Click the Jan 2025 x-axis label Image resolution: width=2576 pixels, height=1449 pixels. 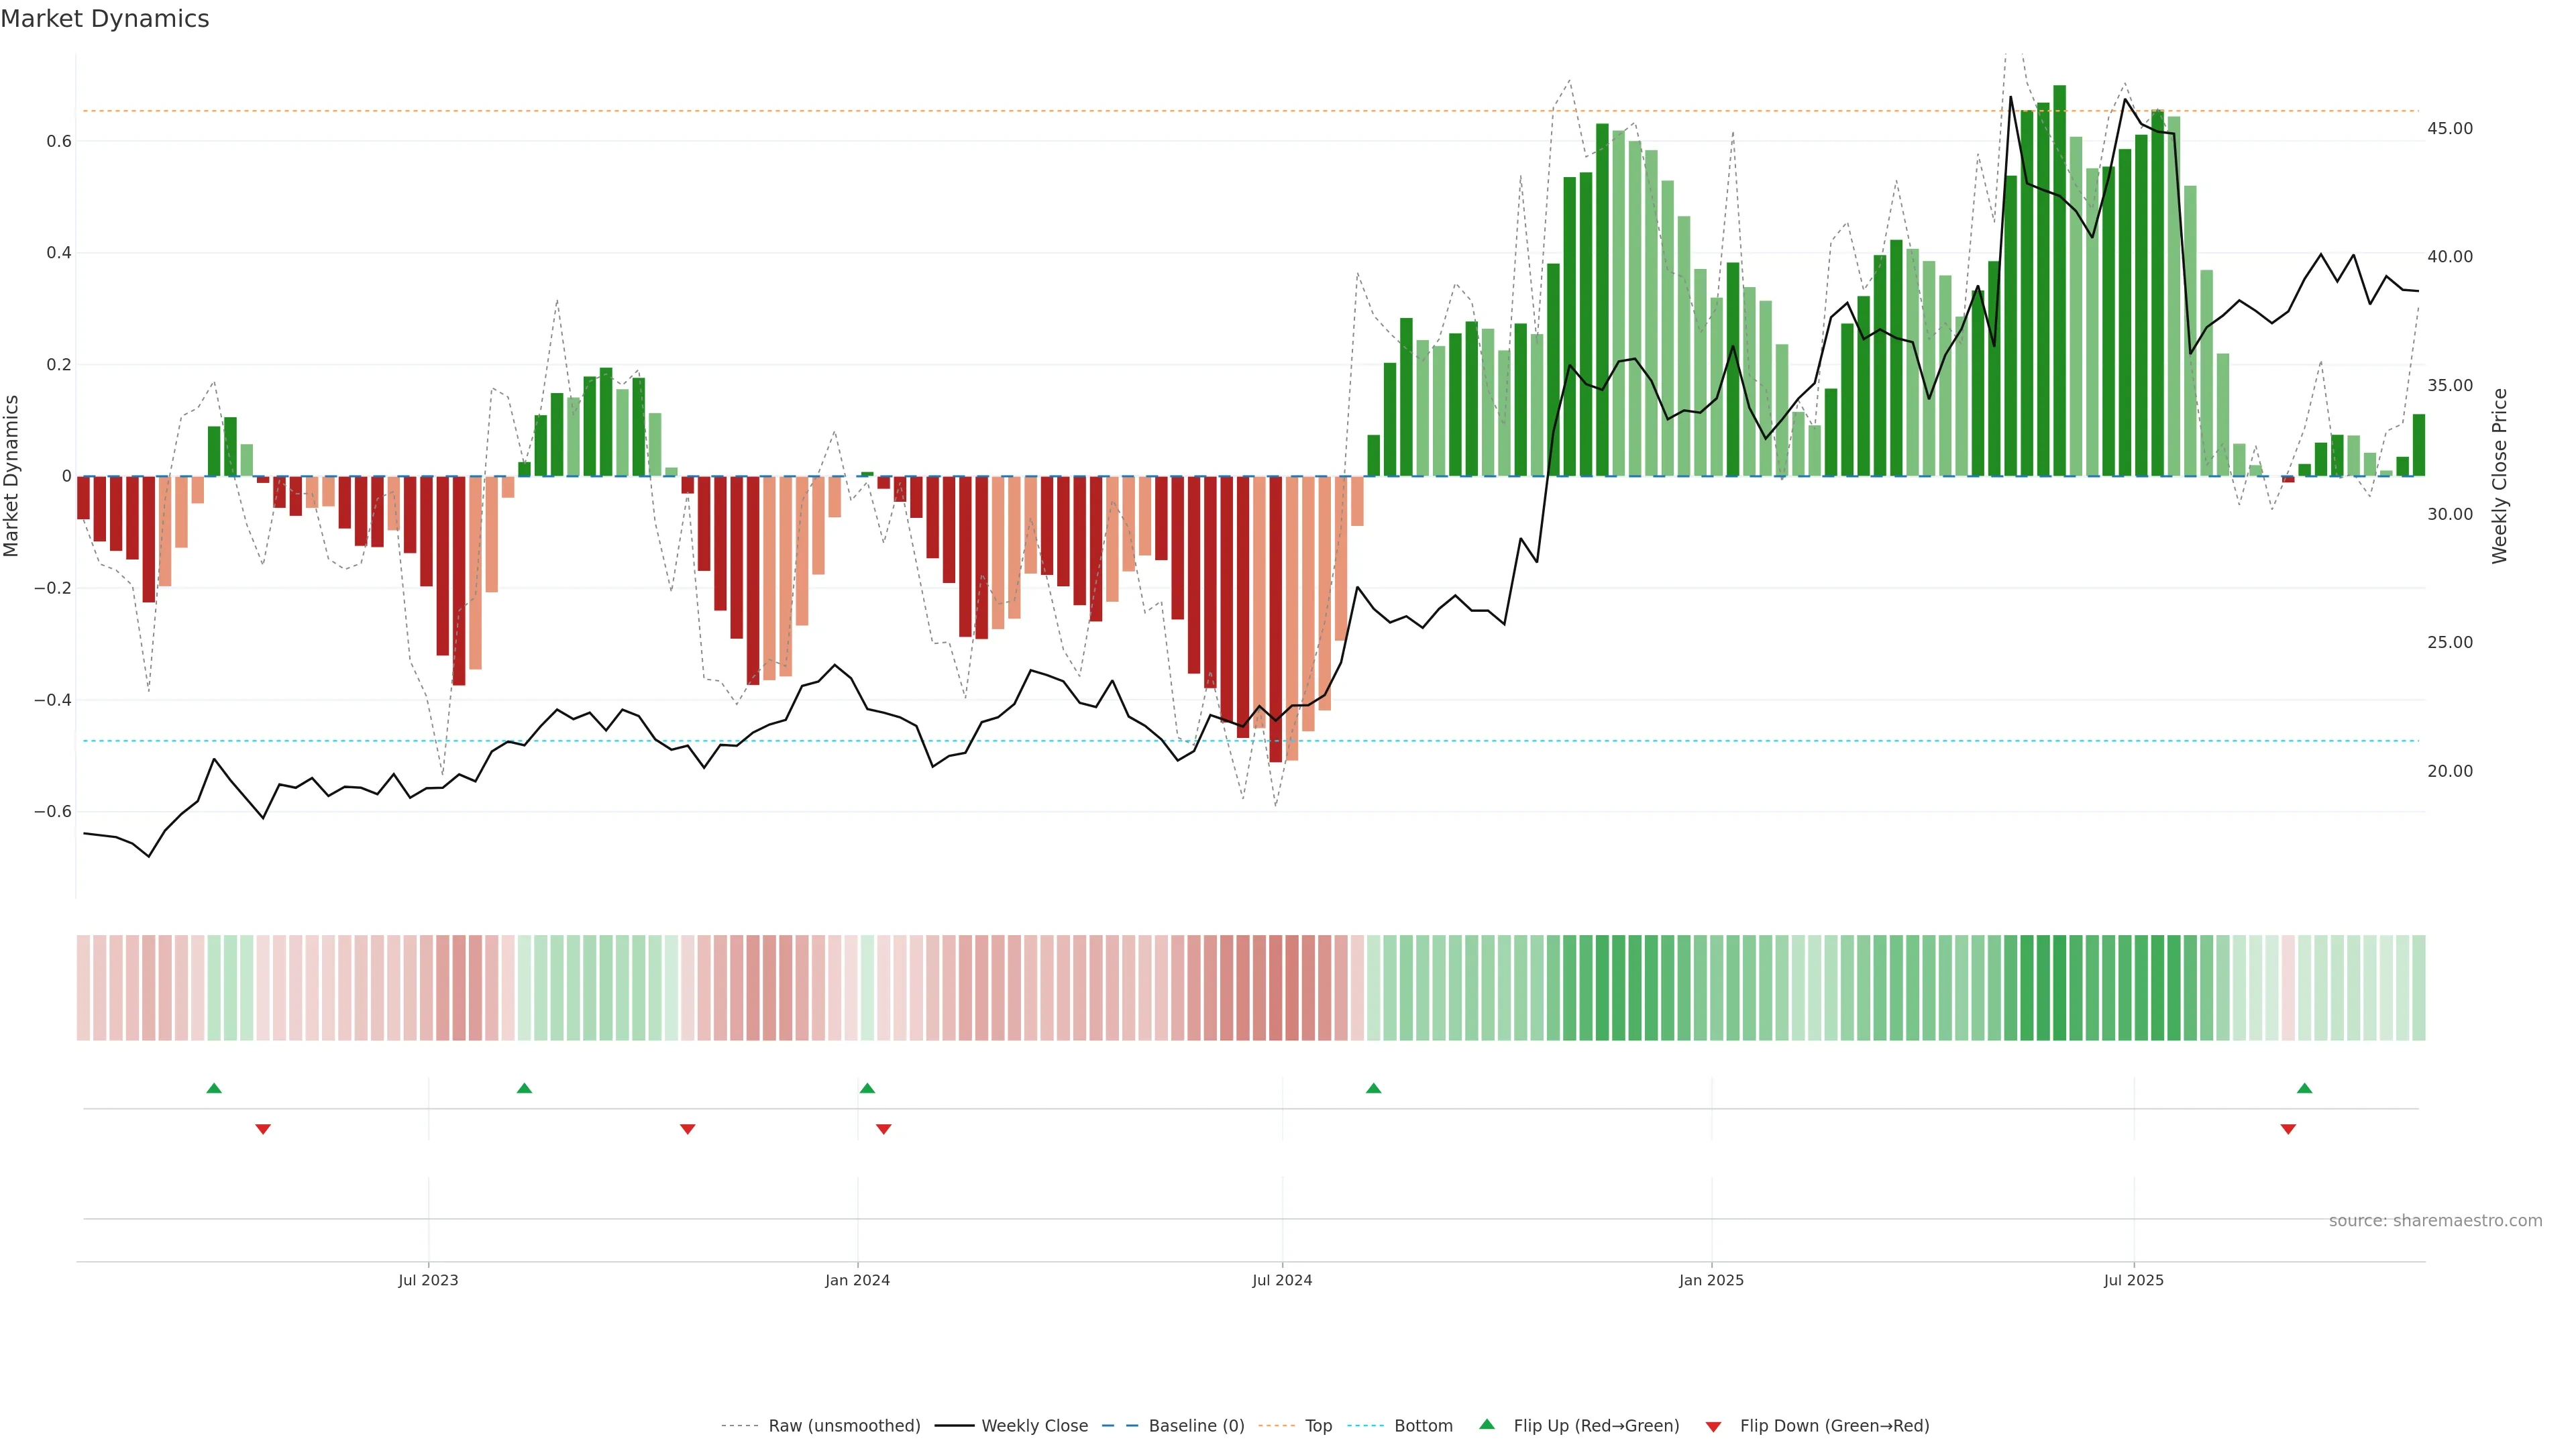tap(1711, 1280)
